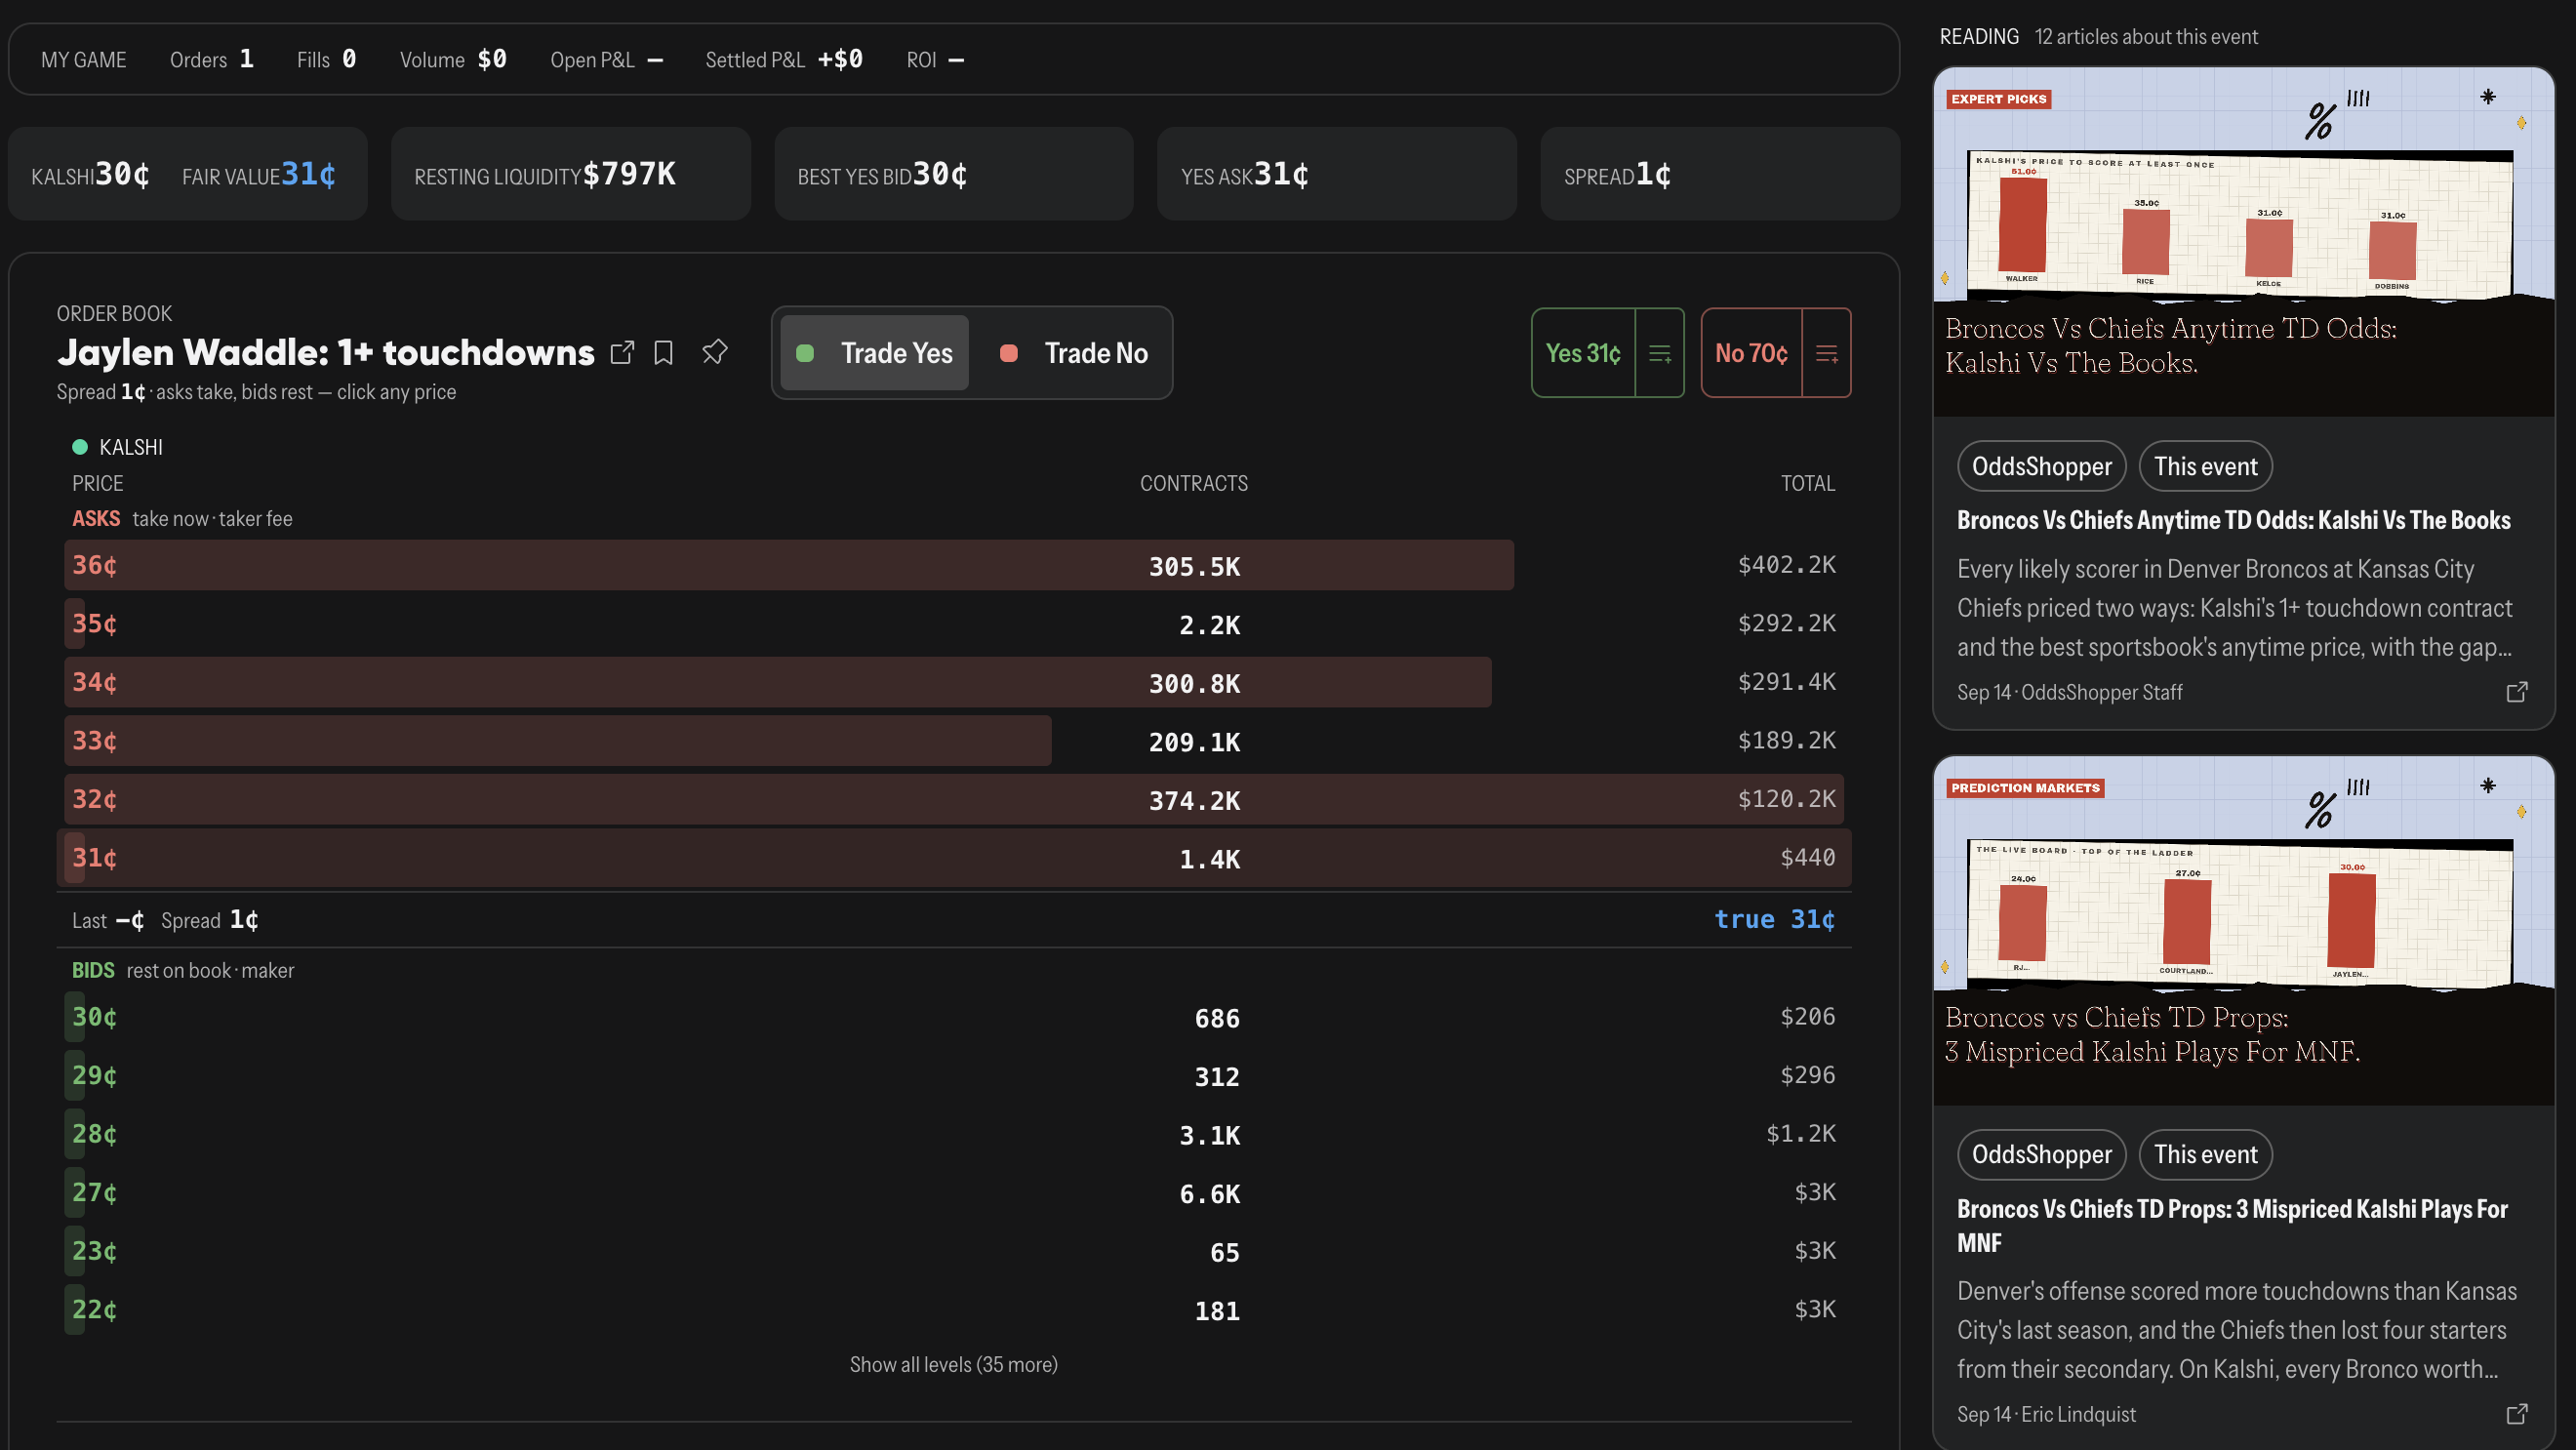This screenshot has height=1450, width=2576.
Task: Select the Trade Yes toggle
Action: click(874, 353)
